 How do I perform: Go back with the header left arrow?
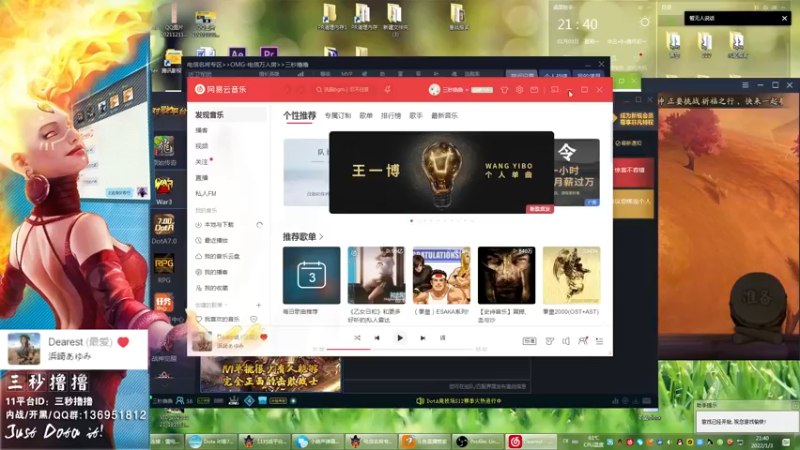click(x=287, y=90)
